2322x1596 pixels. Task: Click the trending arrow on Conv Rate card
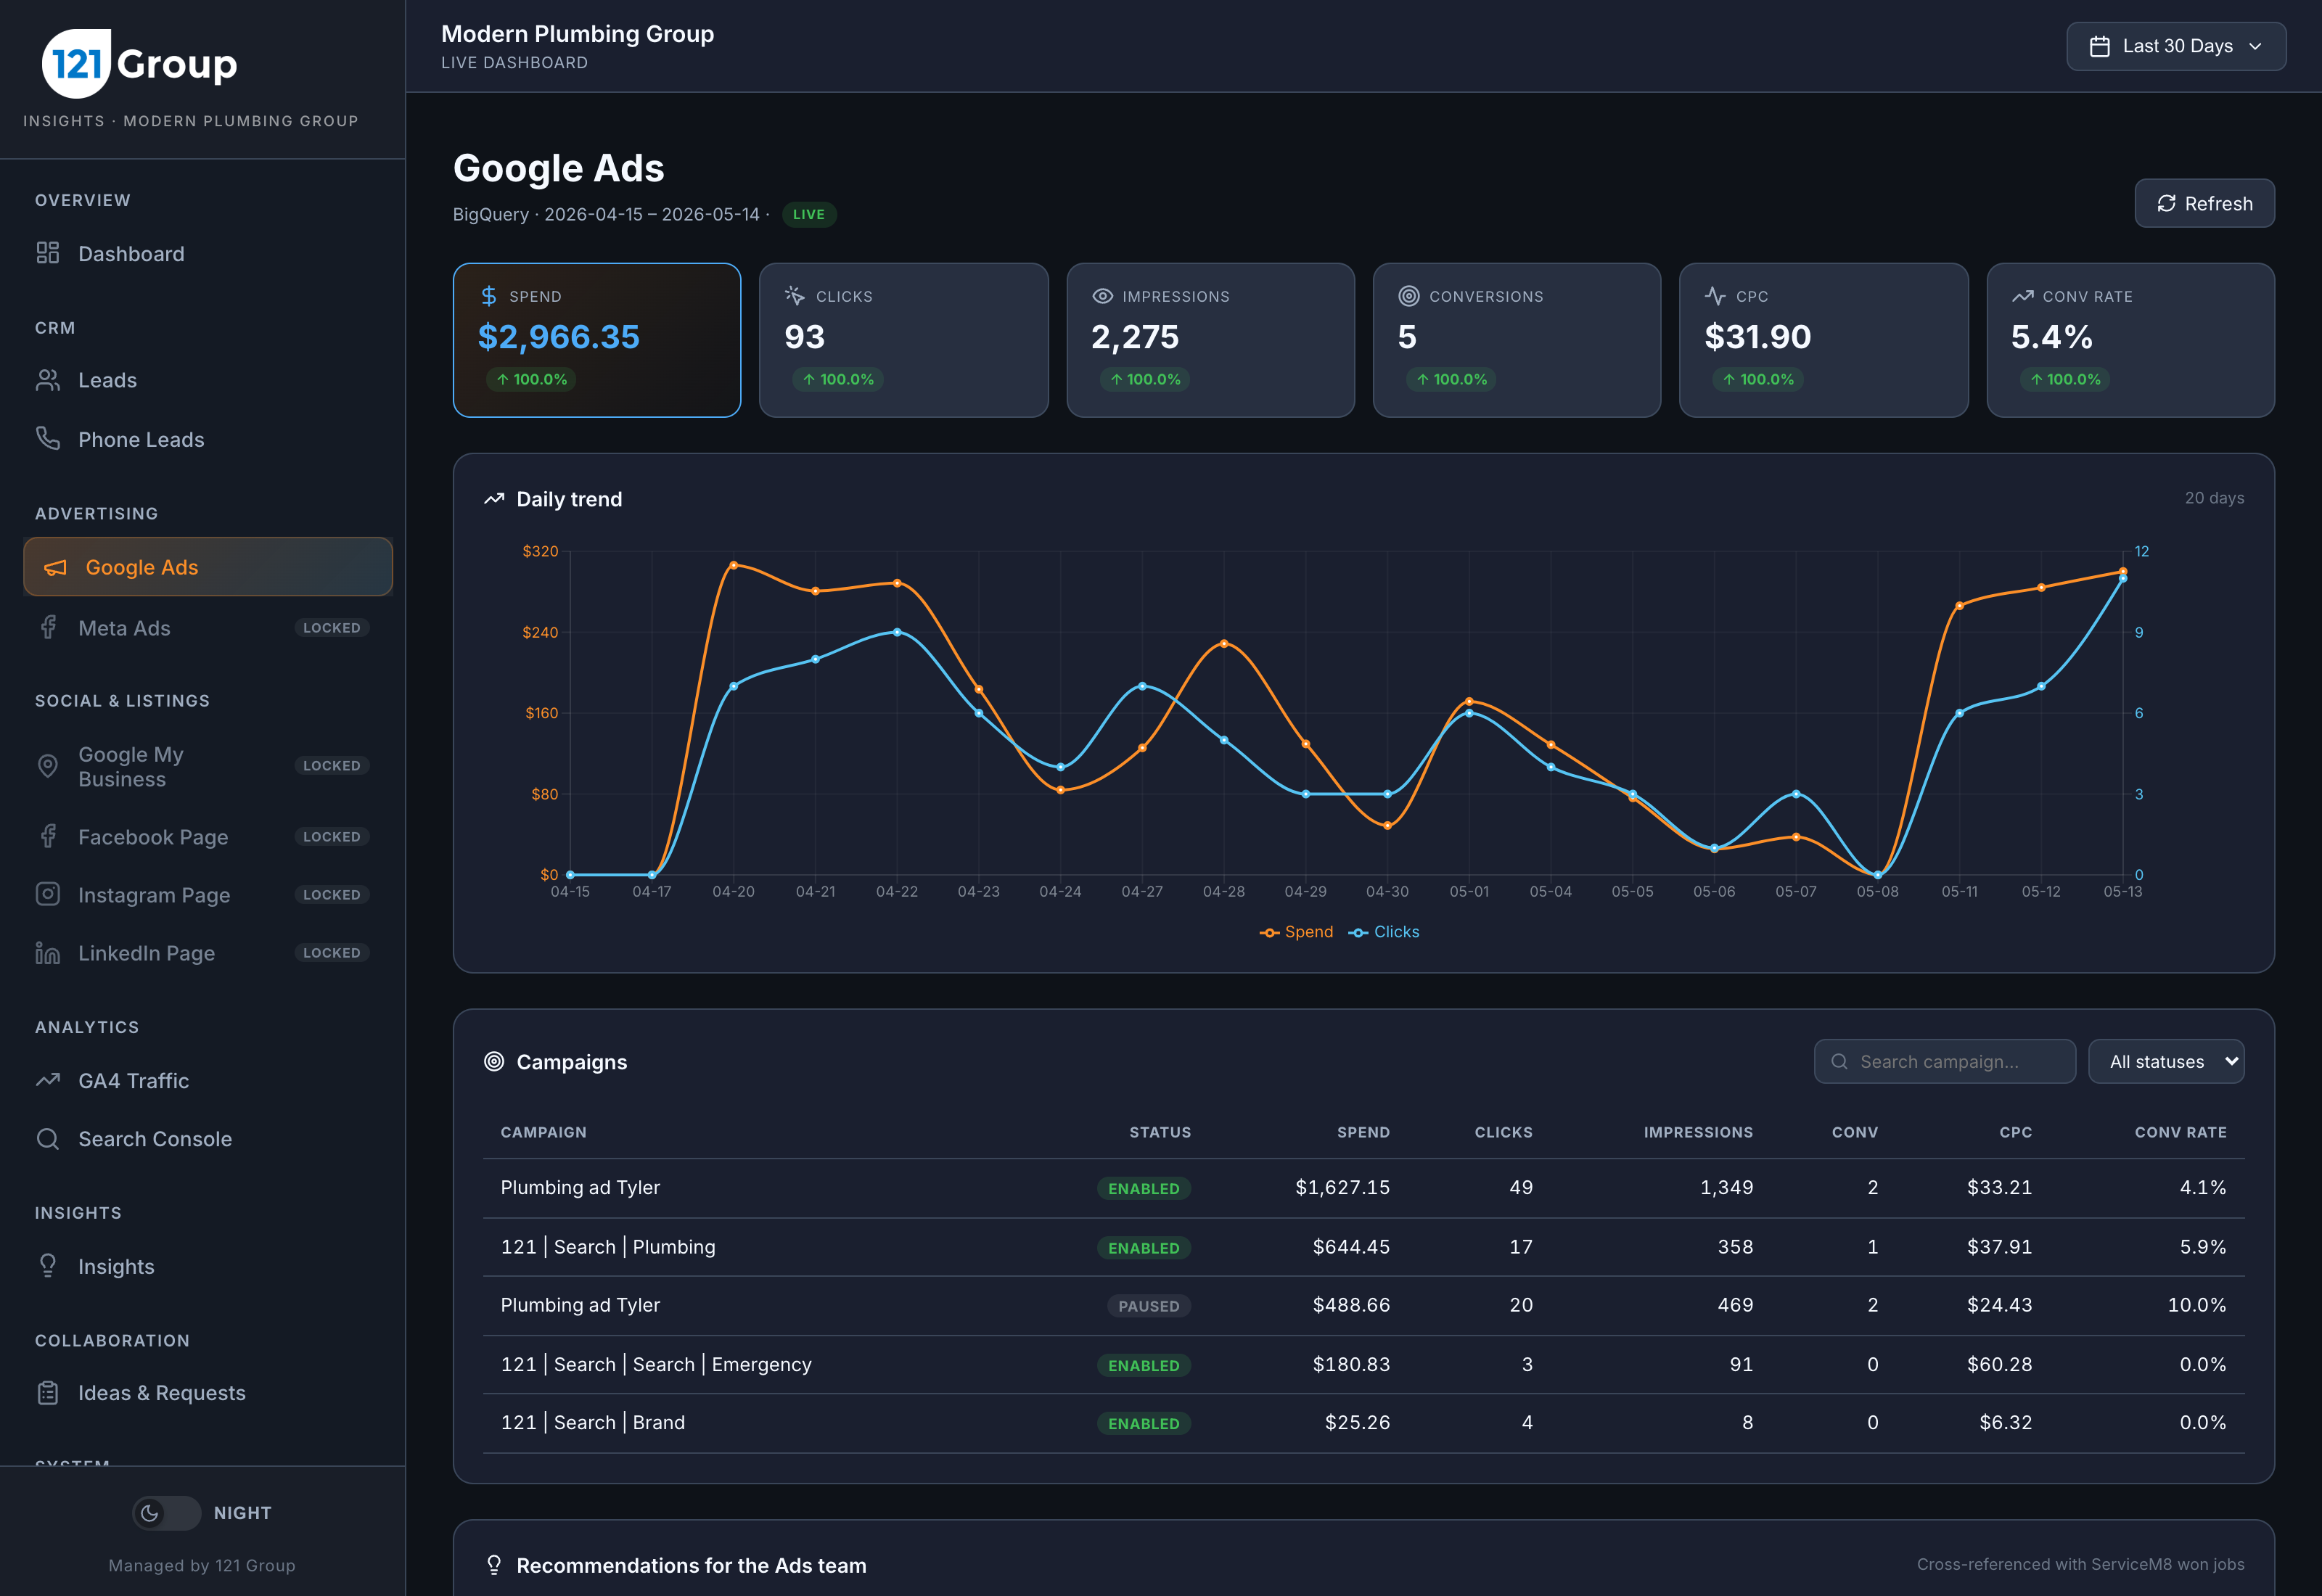[2022, 296]
